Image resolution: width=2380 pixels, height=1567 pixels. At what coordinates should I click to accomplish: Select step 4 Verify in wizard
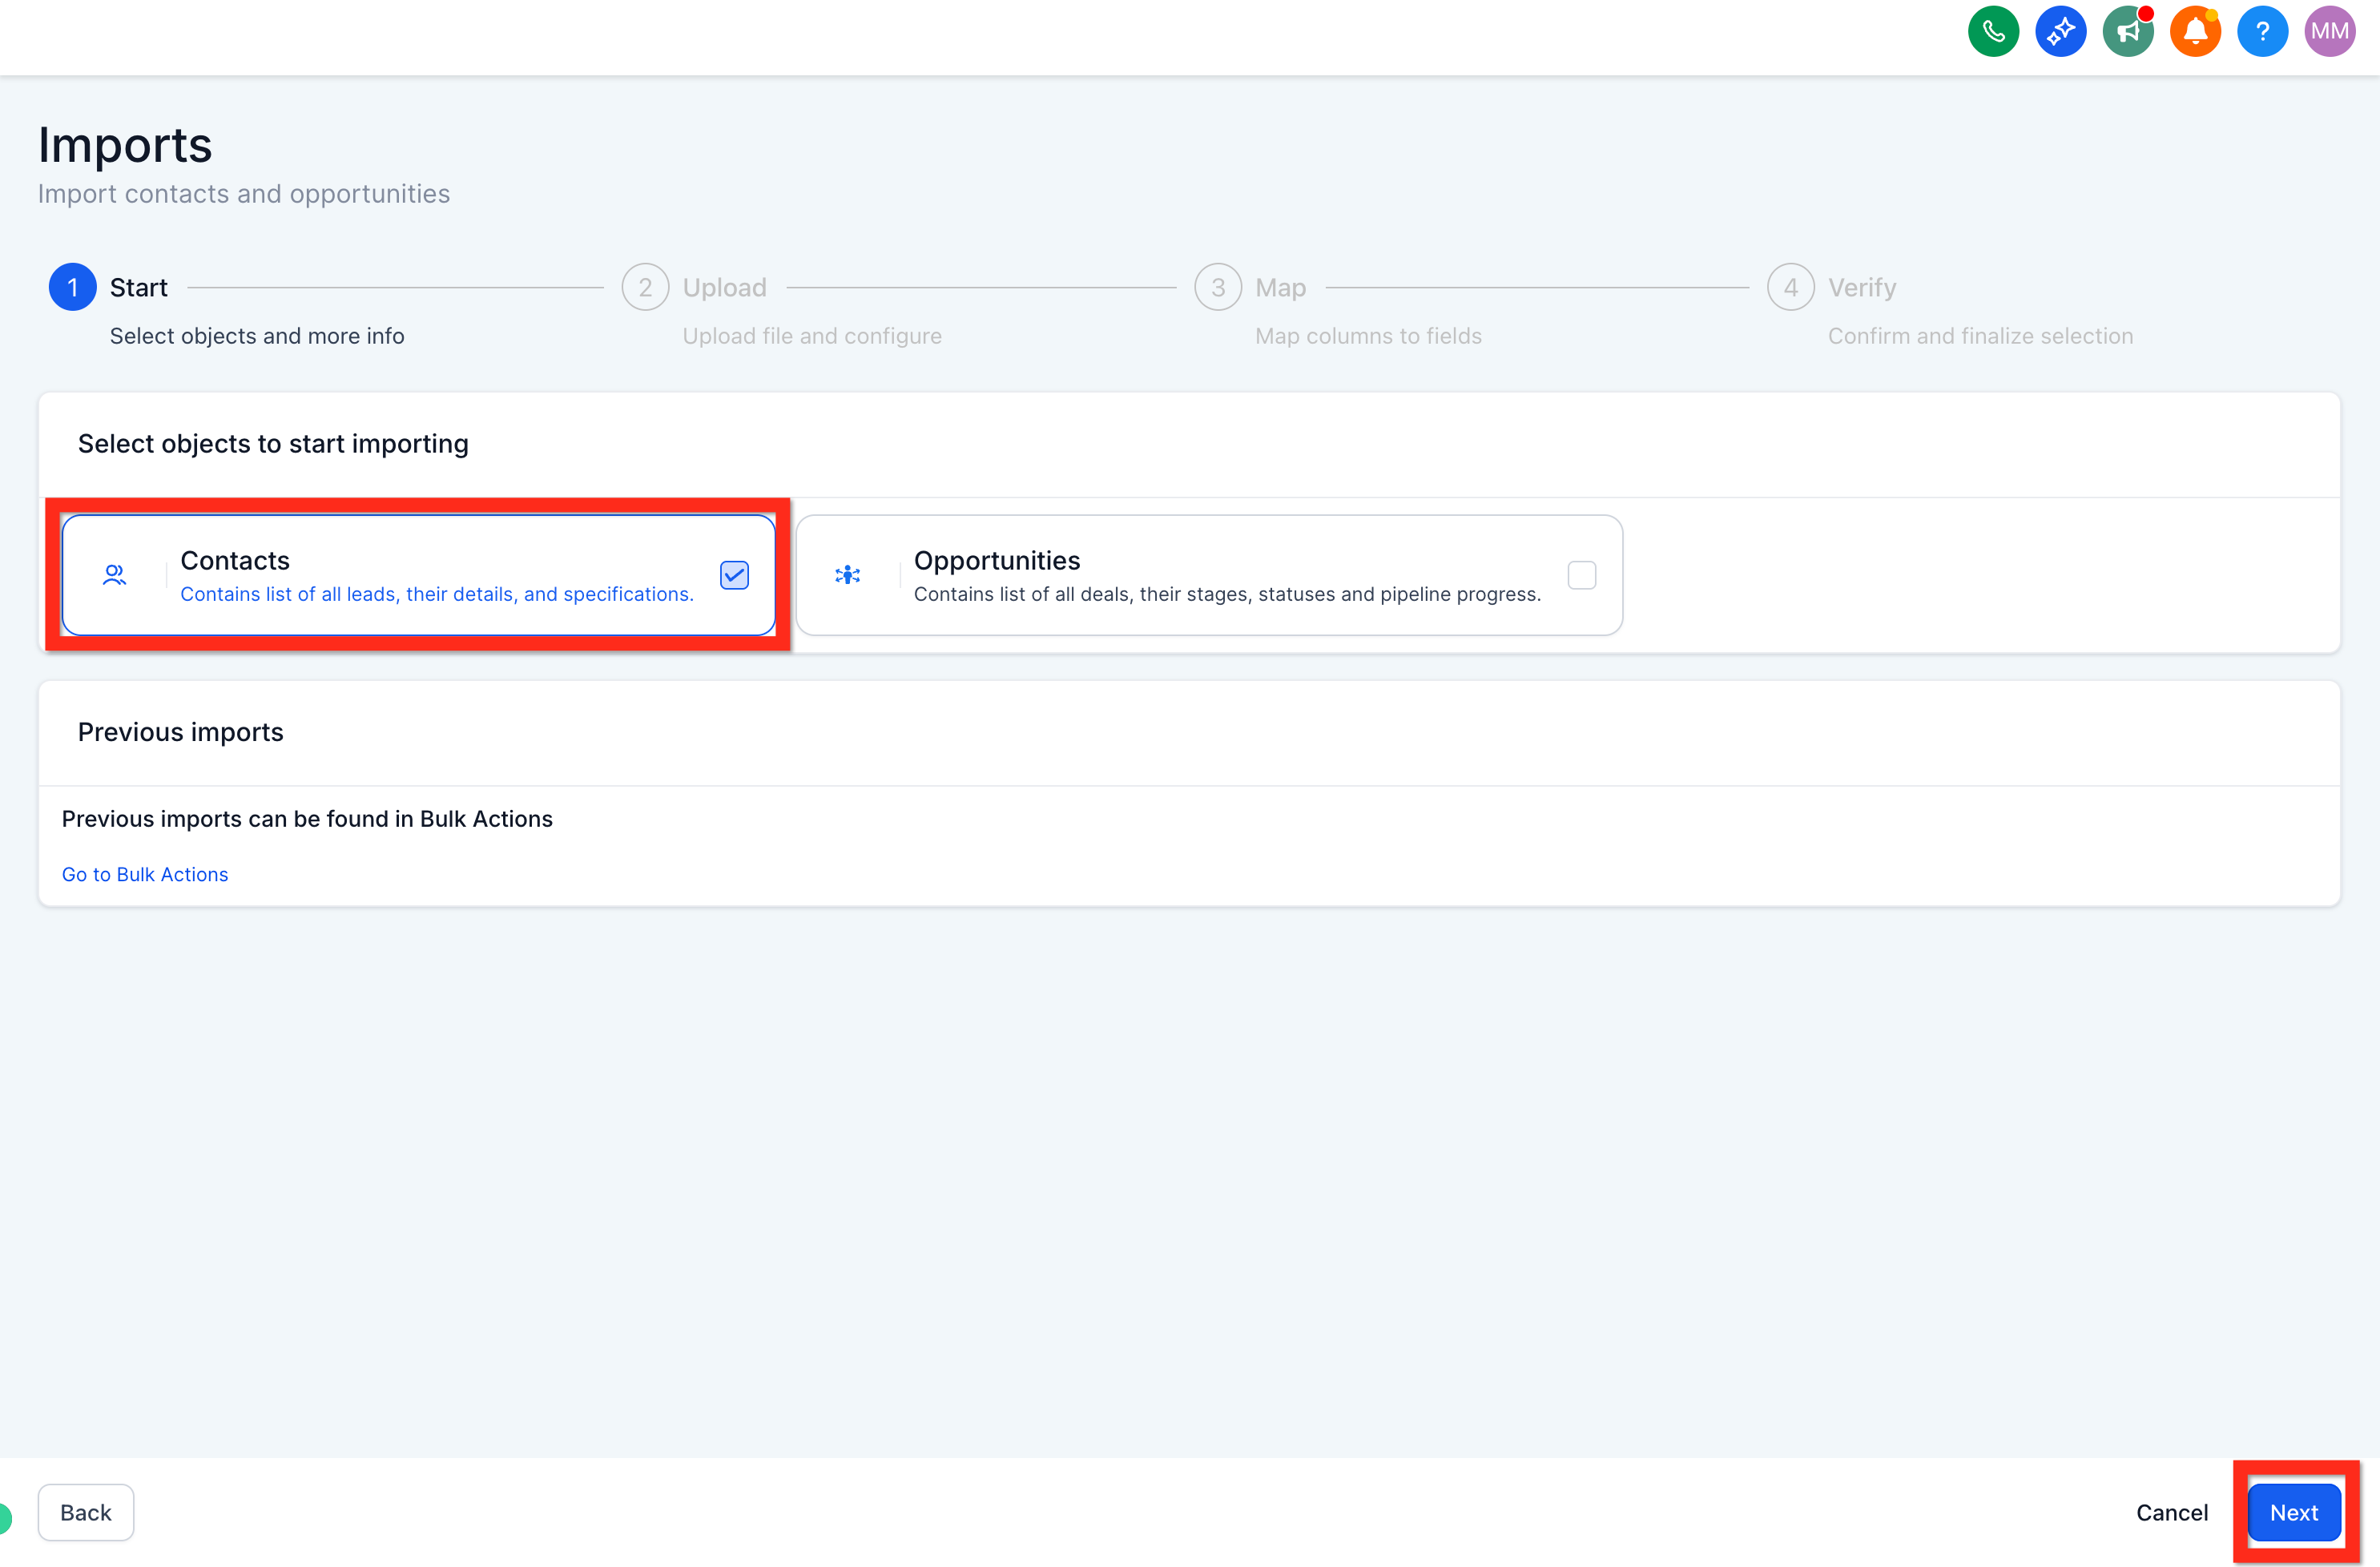point(1790,288)
